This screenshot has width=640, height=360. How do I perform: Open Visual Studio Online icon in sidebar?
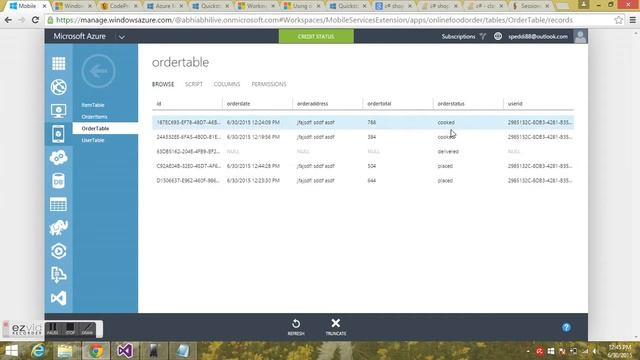point(58,298)
